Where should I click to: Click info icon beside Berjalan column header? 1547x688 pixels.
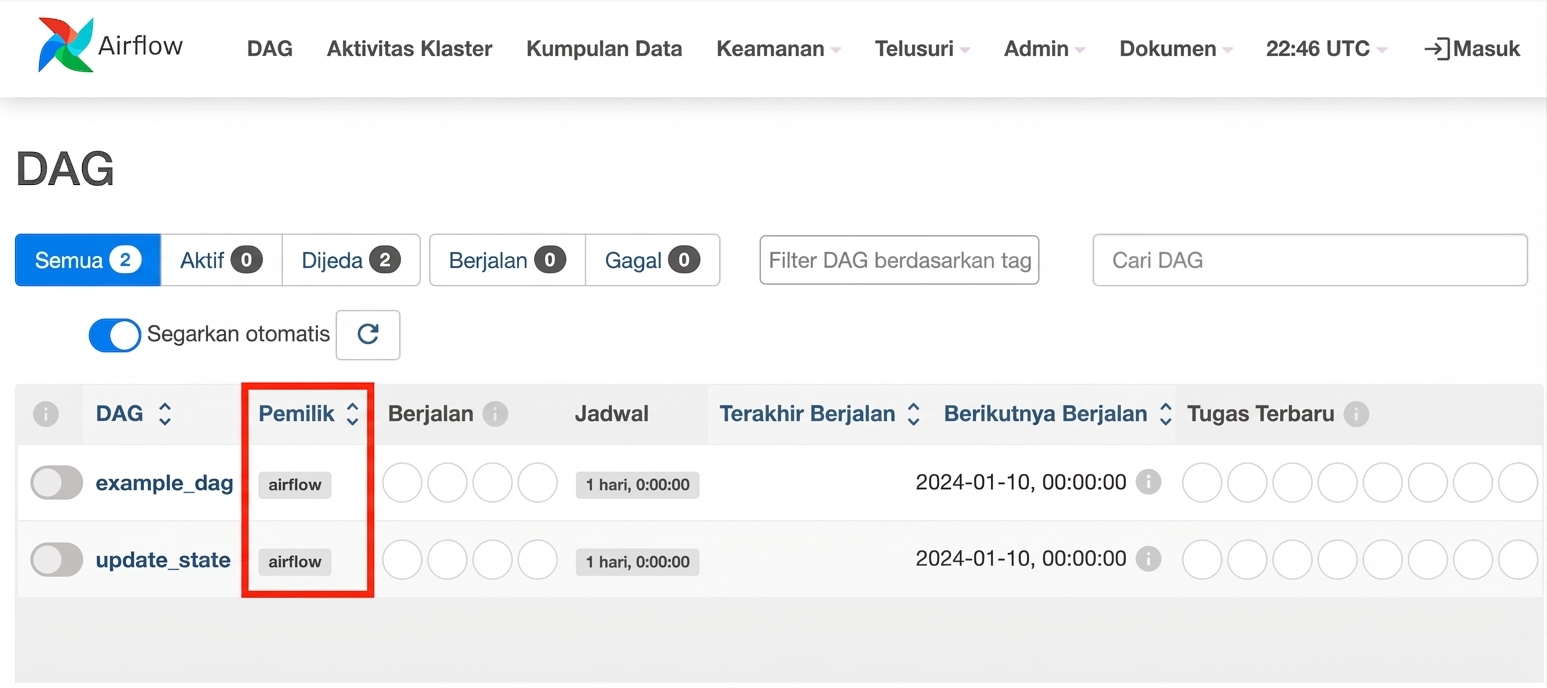[495, 414]
